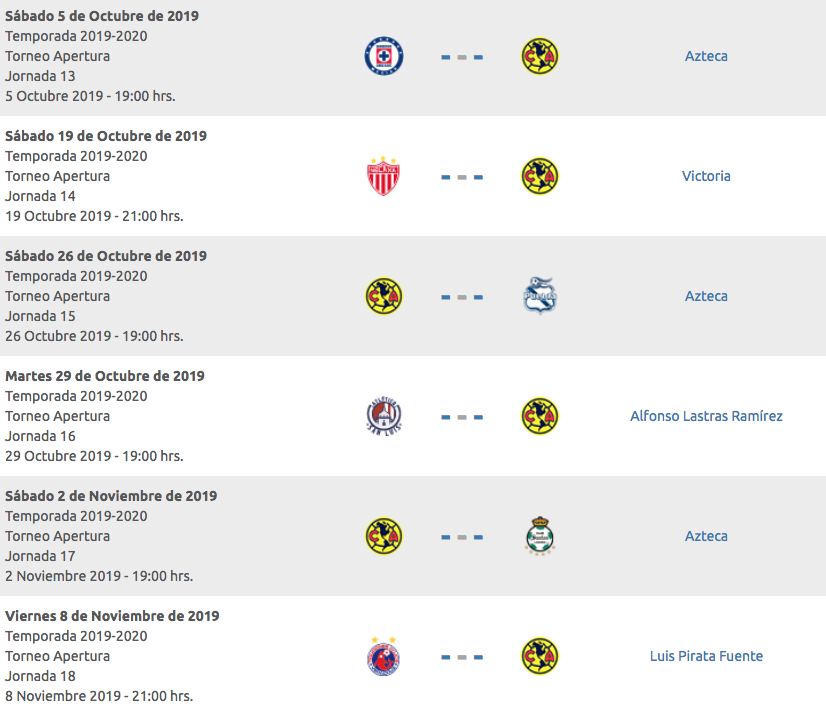Click Club América crest in Jornada 15 row

tap(384, 296)
